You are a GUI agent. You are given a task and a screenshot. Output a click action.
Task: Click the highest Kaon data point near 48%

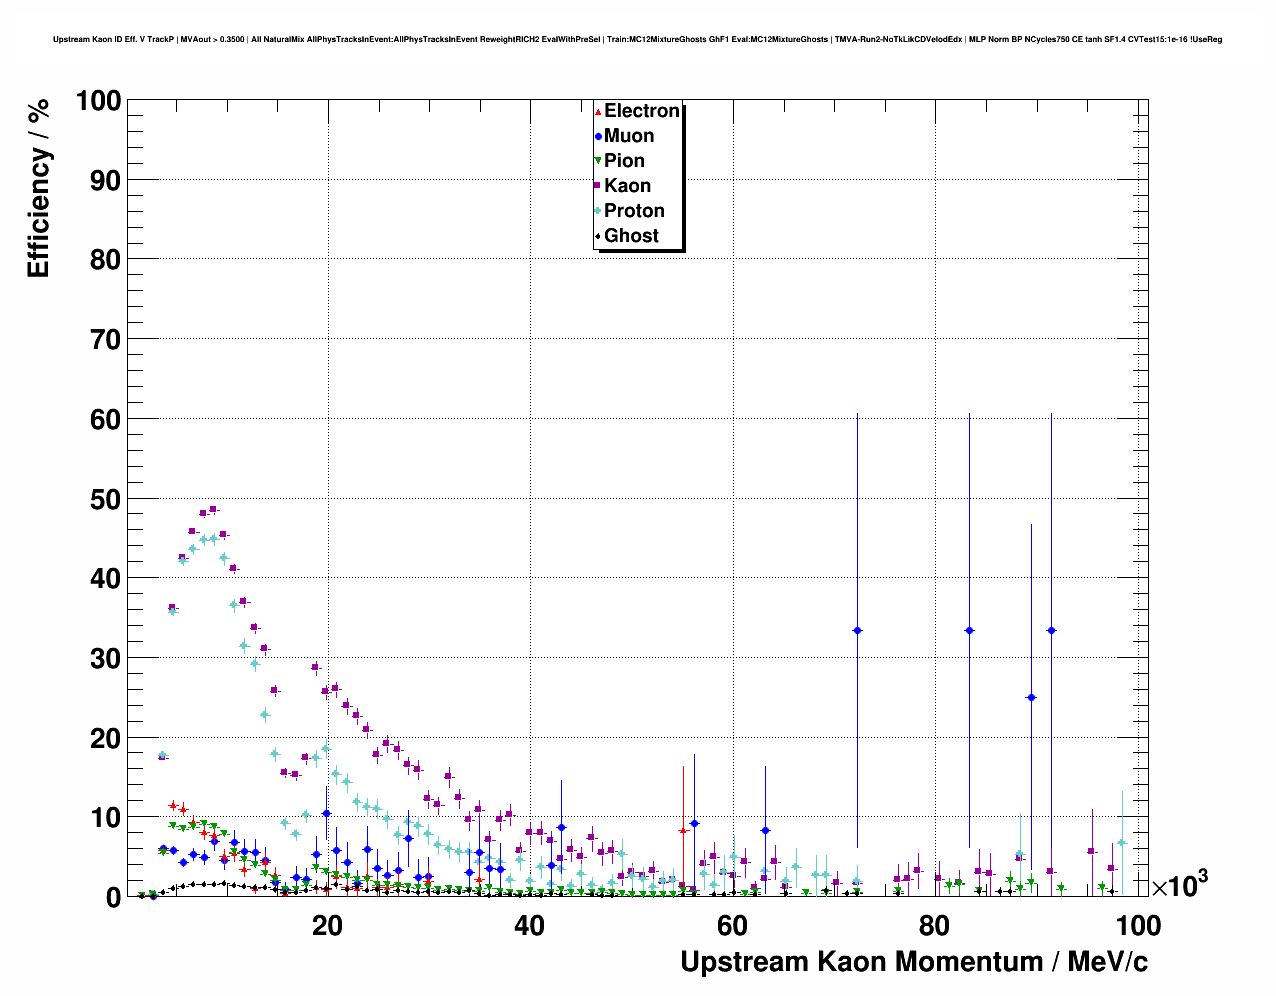tap(213, 509)
